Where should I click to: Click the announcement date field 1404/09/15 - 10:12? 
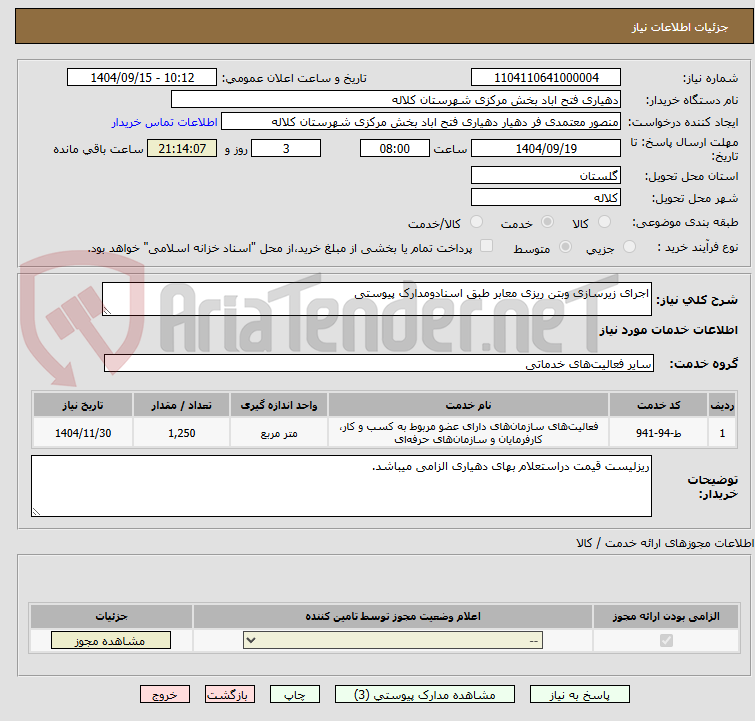click(x=142, y=78)
